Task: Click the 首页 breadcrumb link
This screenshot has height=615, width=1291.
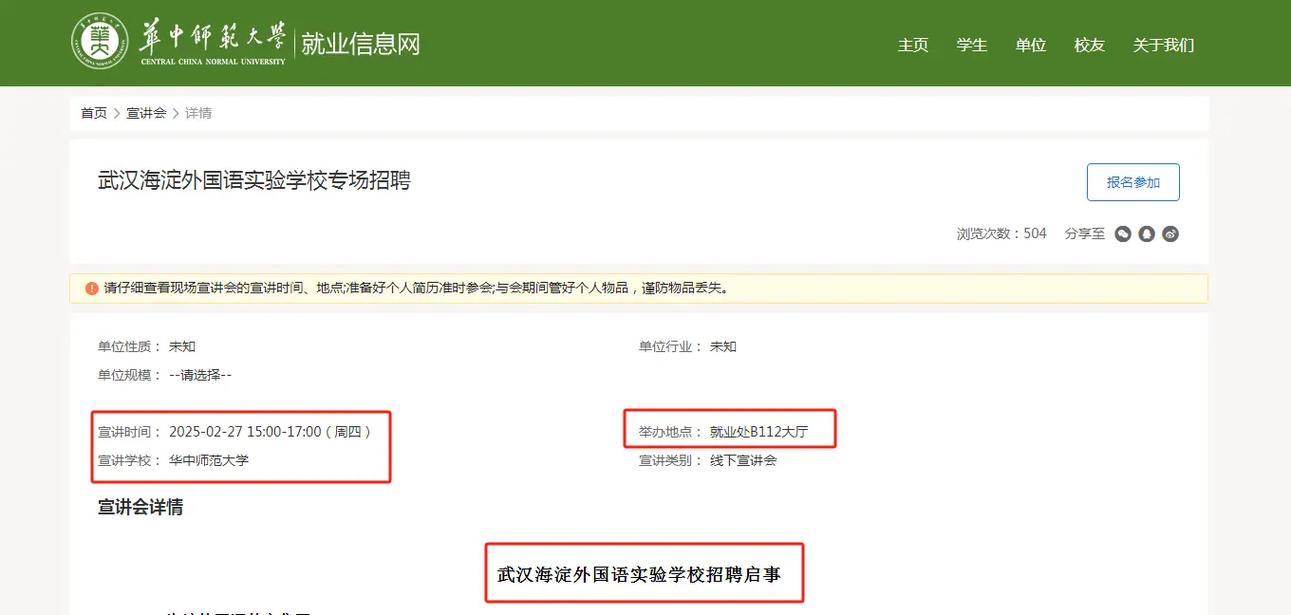Action: (93, 112)
